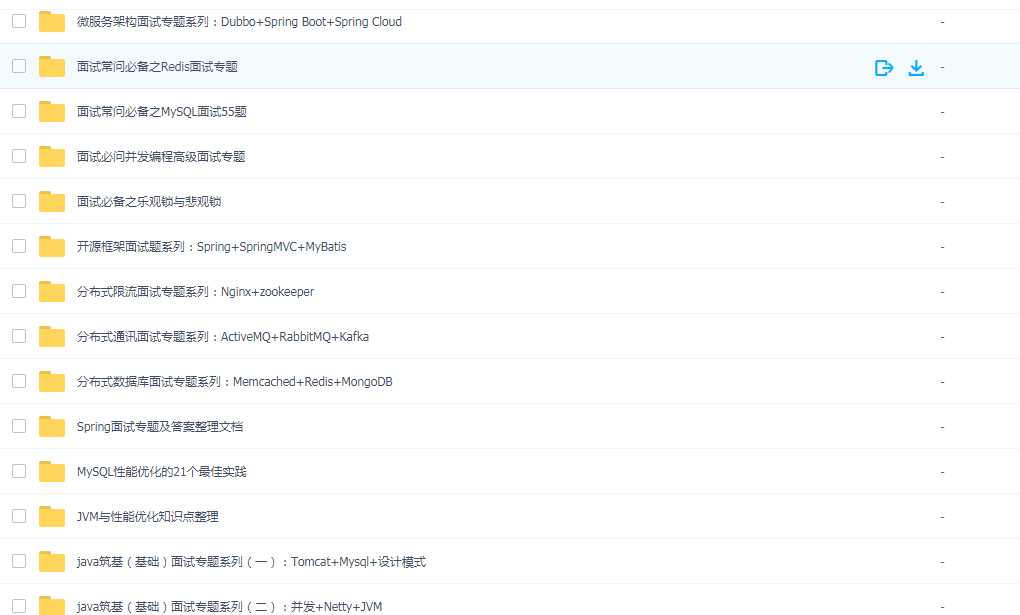The image size is (1020, 615).
Task: Toggle checkbox for JVM与性能优化知识点整理
Action: [x=19, y=515]
